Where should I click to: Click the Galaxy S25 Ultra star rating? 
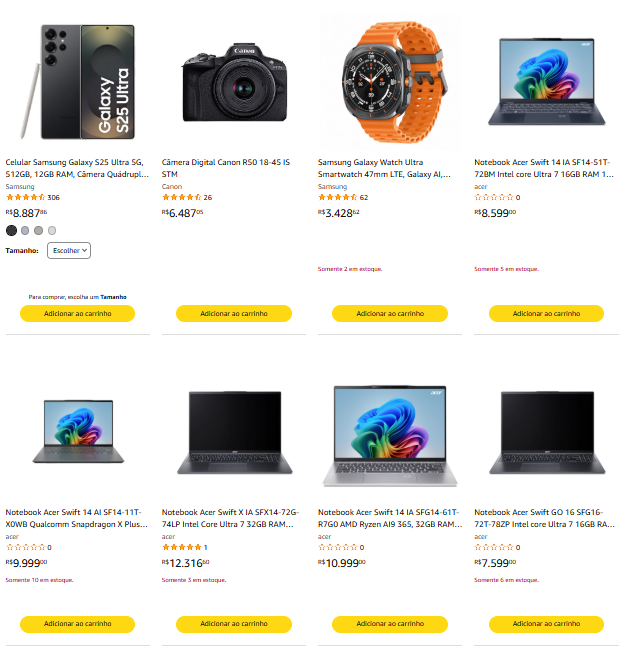(25, 197)
